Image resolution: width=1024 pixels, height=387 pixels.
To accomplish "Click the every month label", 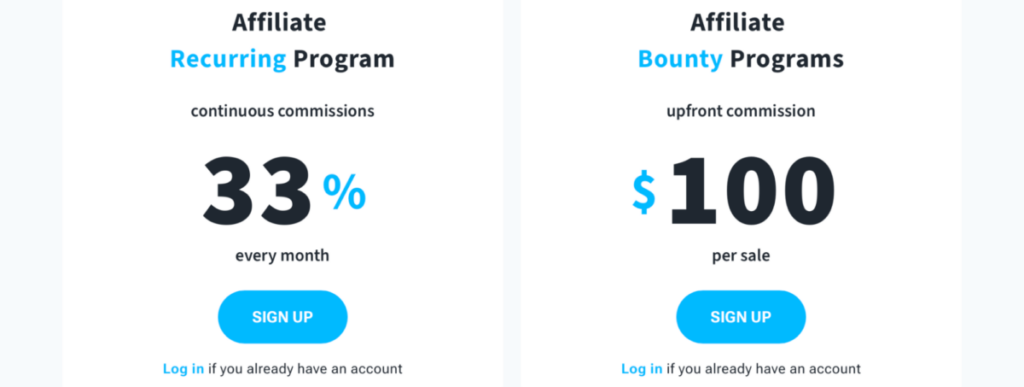I will 282,256.
